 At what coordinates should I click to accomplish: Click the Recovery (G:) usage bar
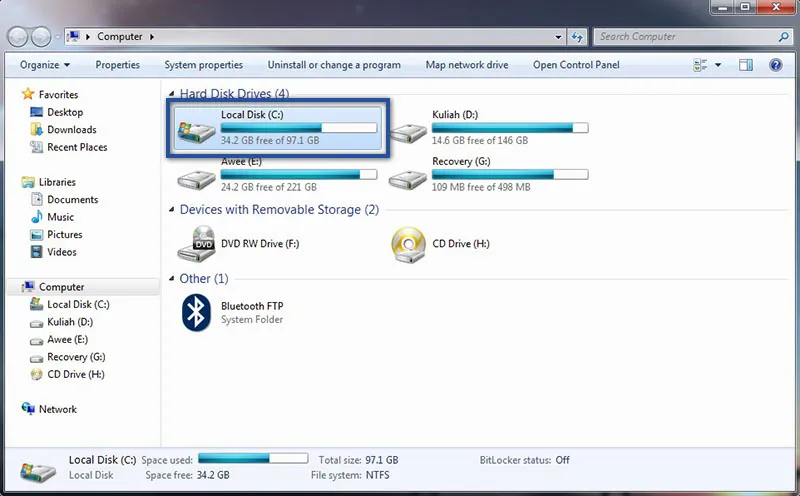[x=510, y=175]
